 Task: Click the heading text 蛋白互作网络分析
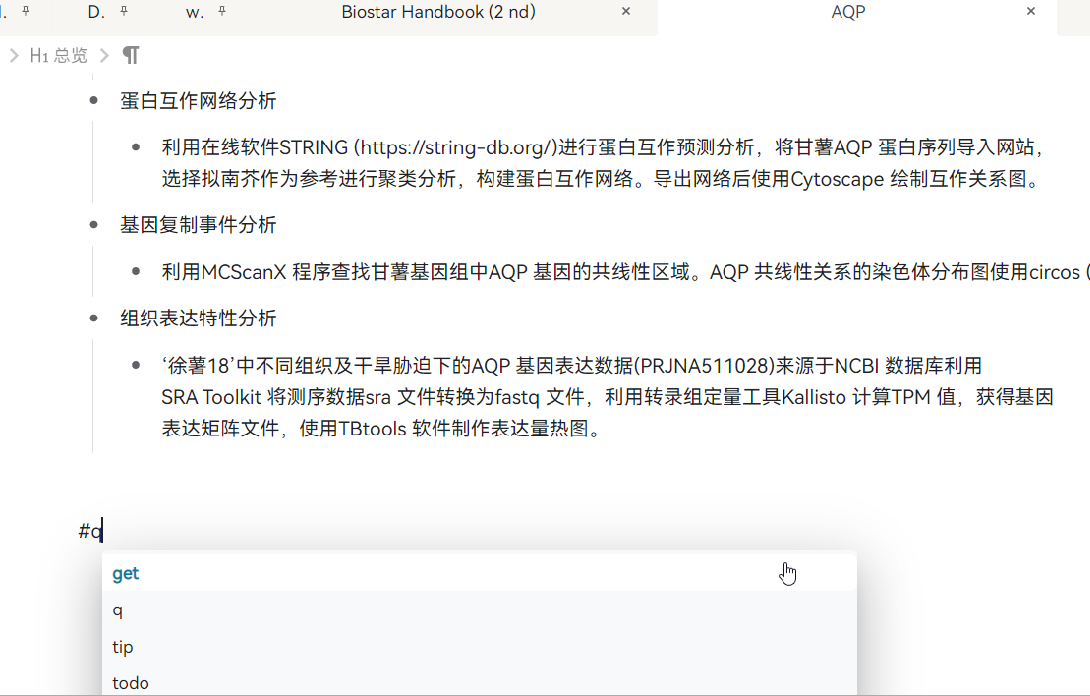tap(198, 101)
